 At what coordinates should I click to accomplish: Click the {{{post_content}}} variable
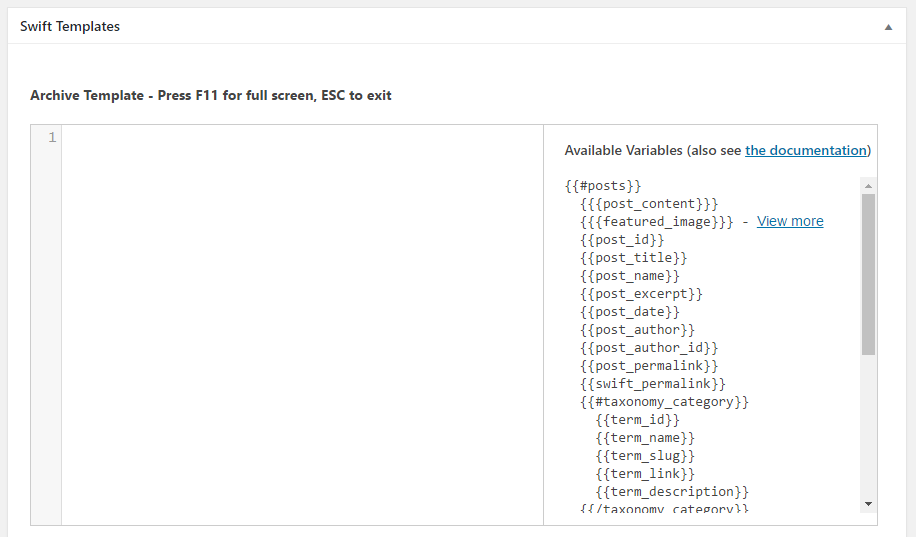click(x=649, y=204)
